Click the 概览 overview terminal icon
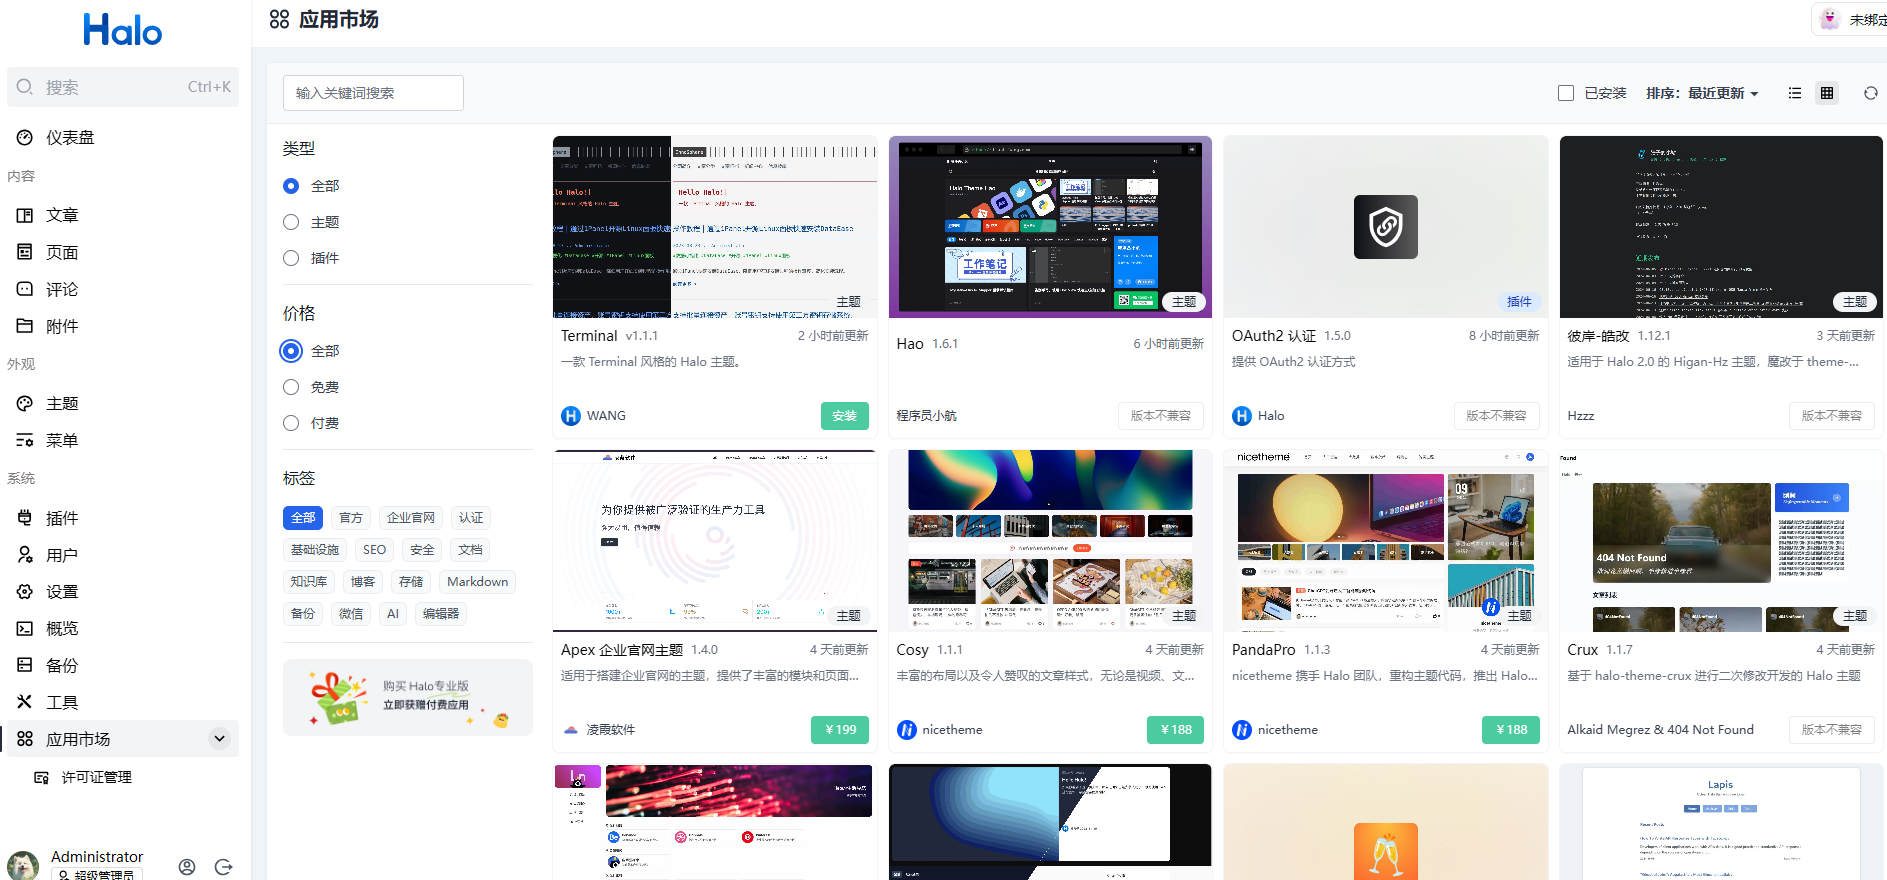Image resolution: width=1887 pixels, height=880 pixels. click(25, 629)
